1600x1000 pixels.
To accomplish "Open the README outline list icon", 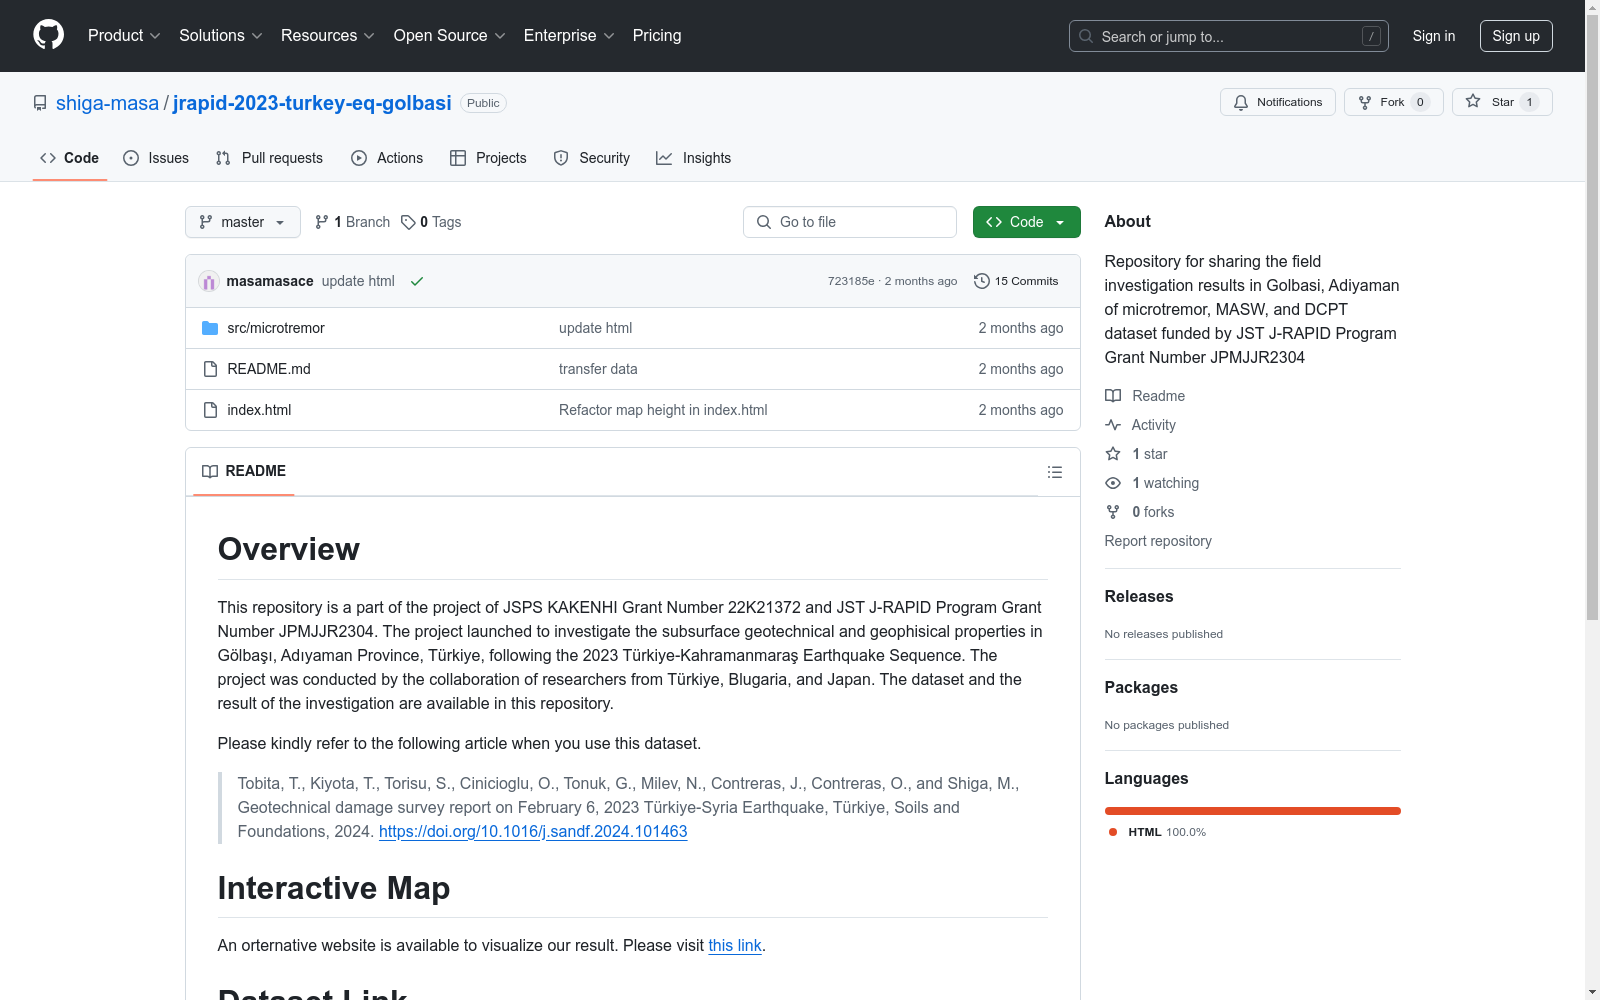I will tap(1055, 472).
